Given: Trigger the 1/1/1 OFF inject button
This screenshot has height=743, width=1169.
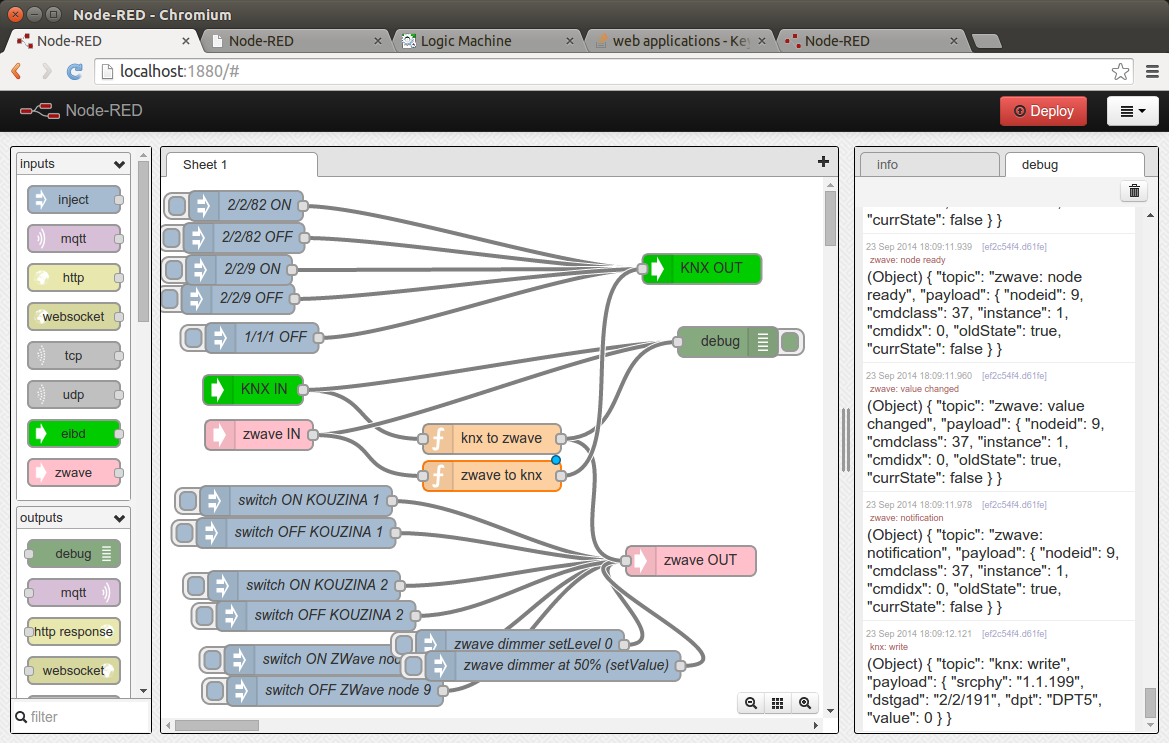Looking at the screenshot, I should pyautogui.click(x=193, y=338).
